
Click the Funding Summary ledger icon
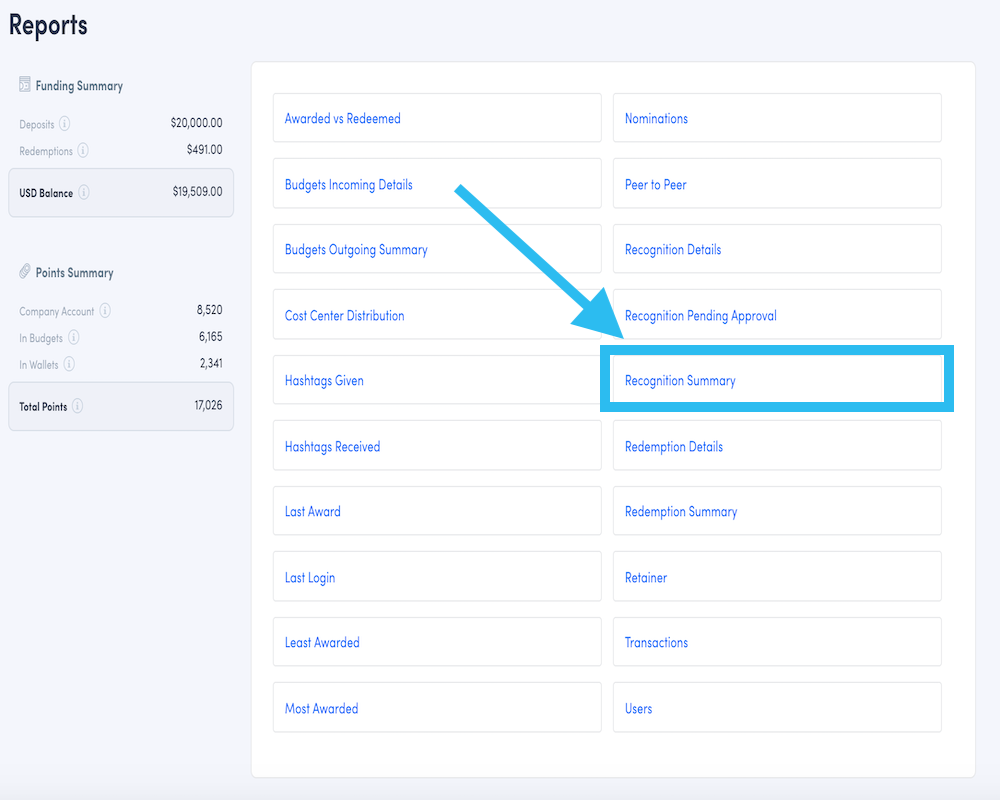(24, 85)
